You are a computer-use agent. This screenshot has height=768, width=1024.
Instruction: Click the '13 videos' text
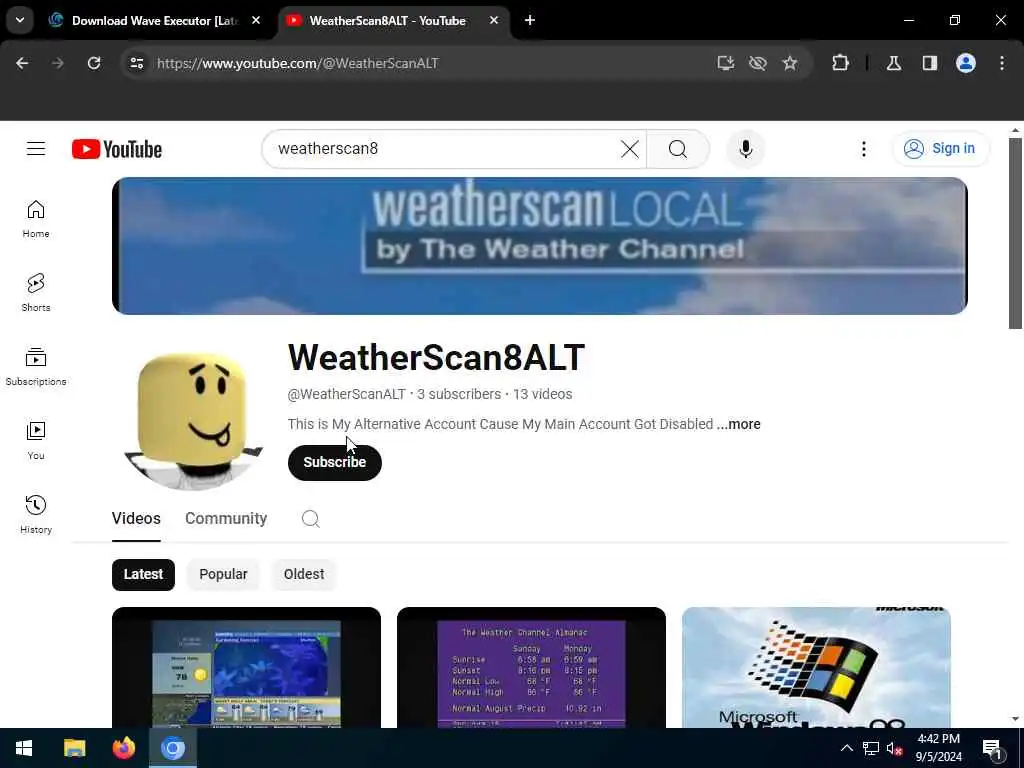543,394
